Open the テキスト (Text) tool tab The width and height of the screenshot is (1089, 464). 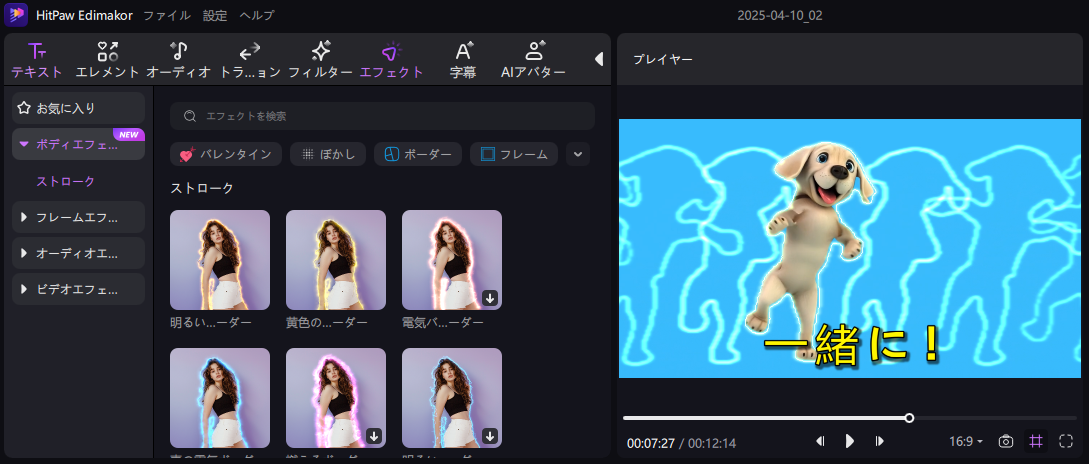37,60
